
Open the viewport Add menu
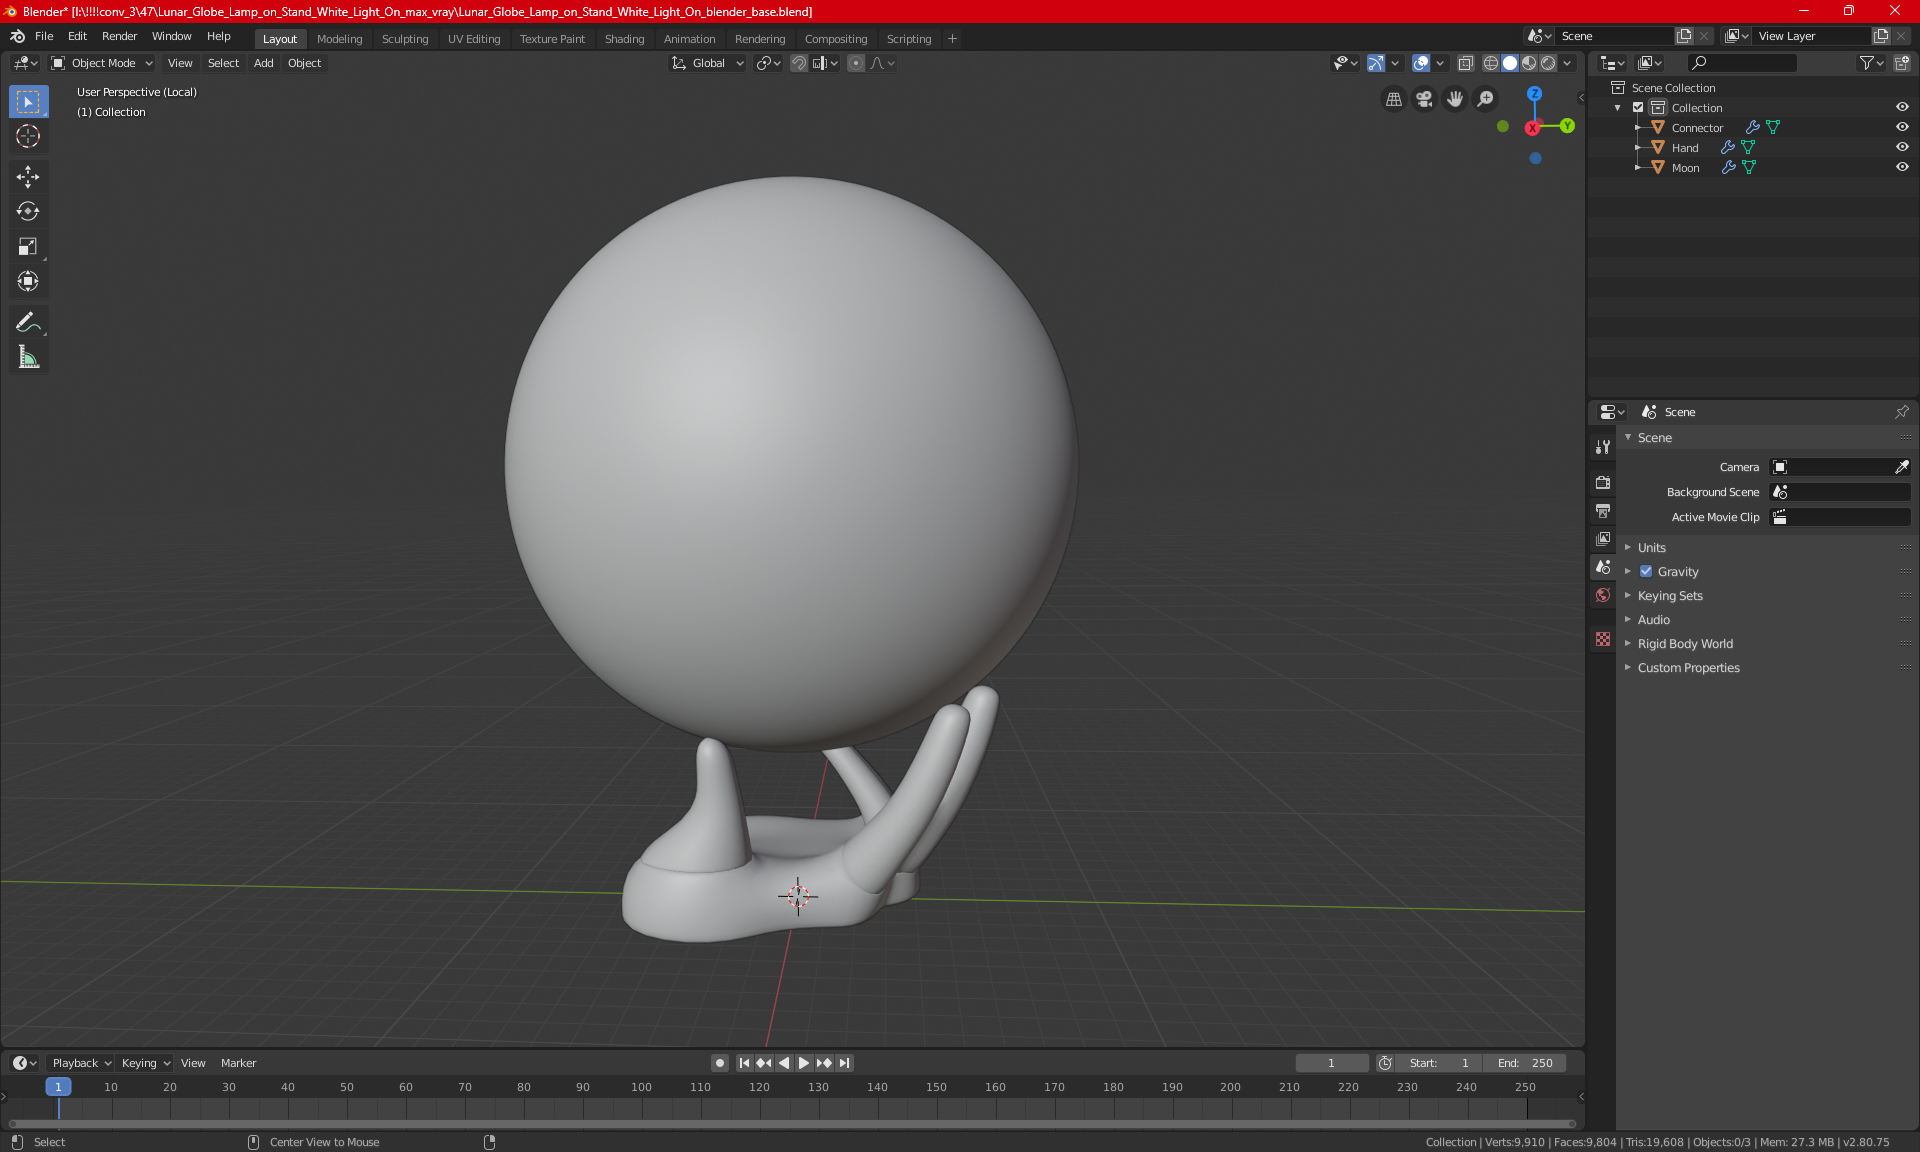(x=263, y=63)
